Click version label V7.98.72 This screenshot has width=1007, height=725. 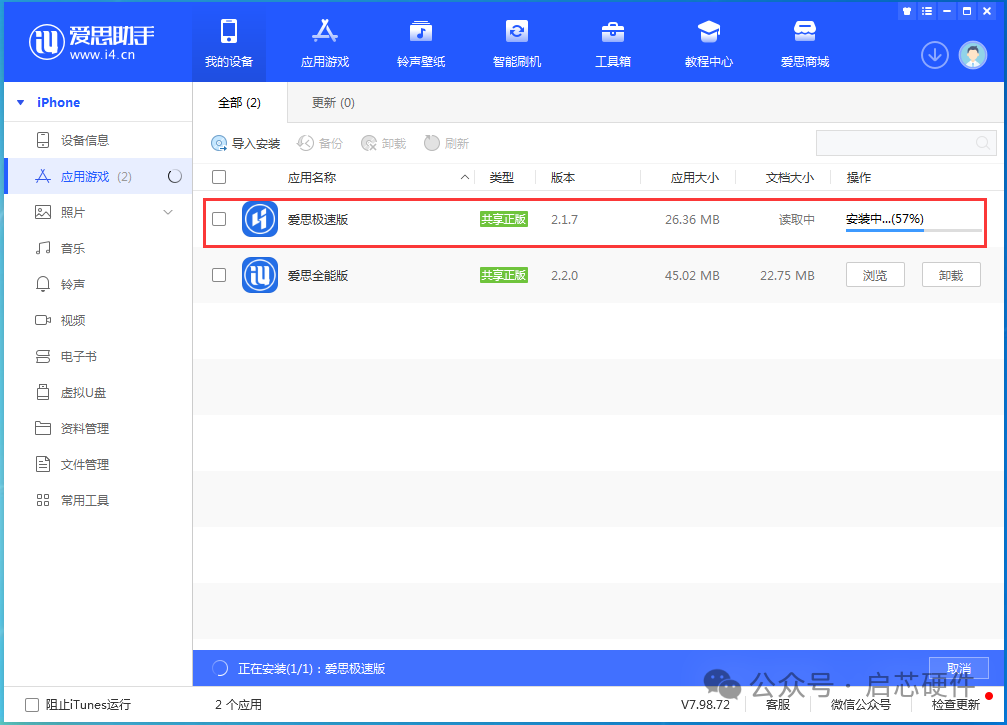pos(705,705)
